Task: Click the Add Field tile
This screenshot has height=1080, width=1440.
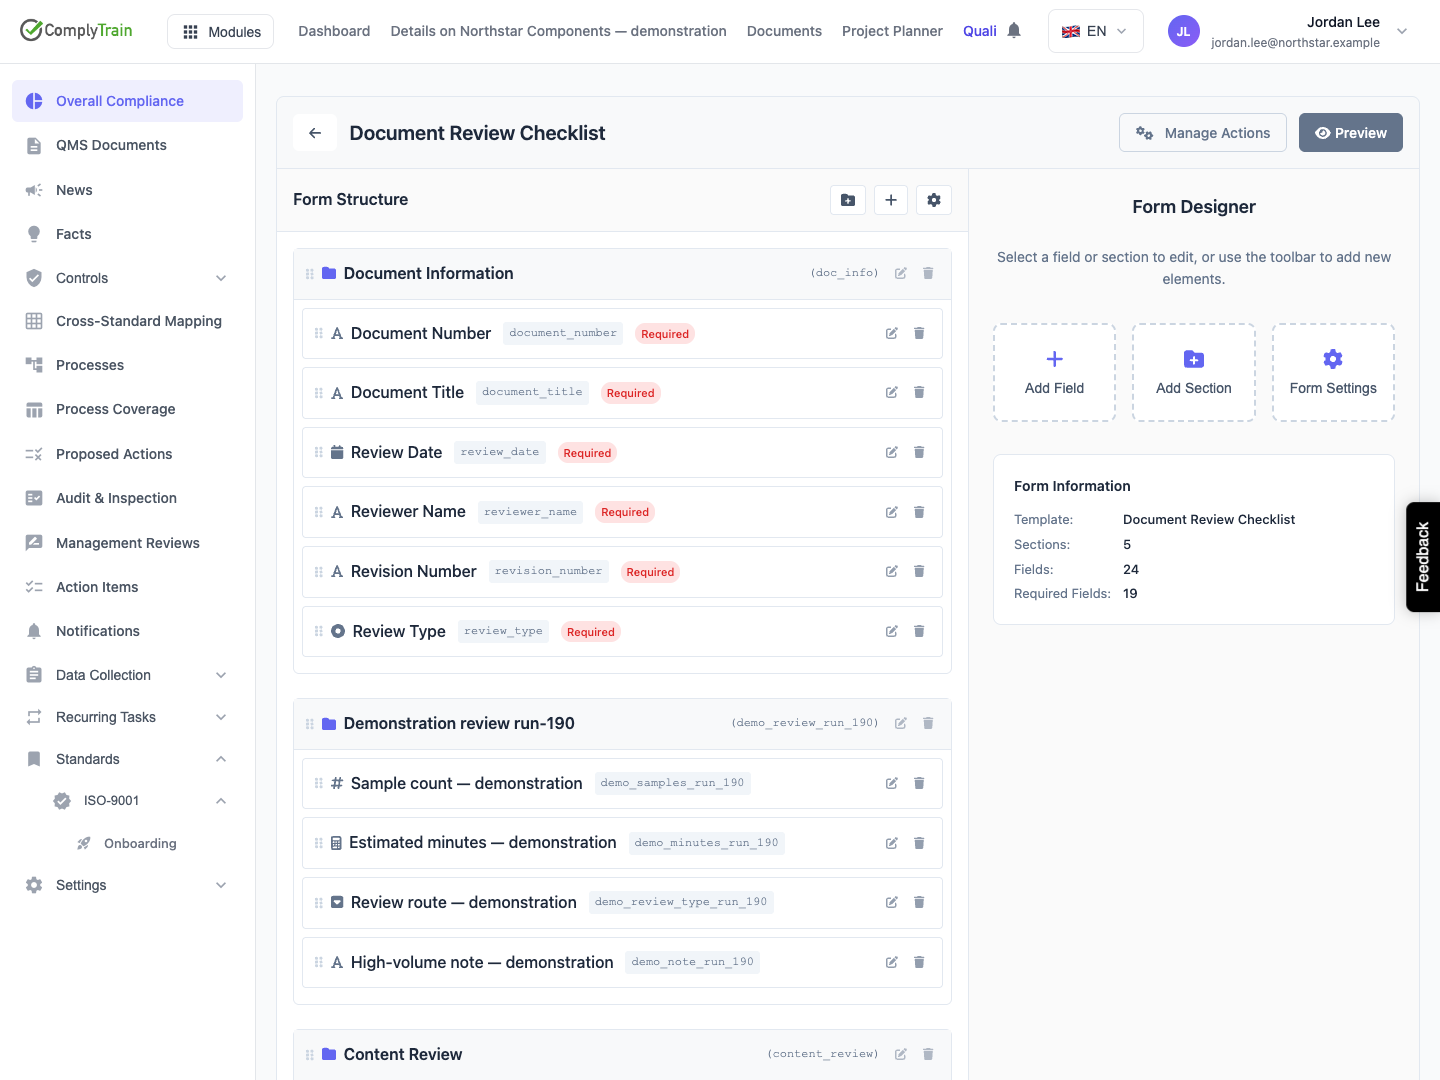Action: coord(1054,372)
